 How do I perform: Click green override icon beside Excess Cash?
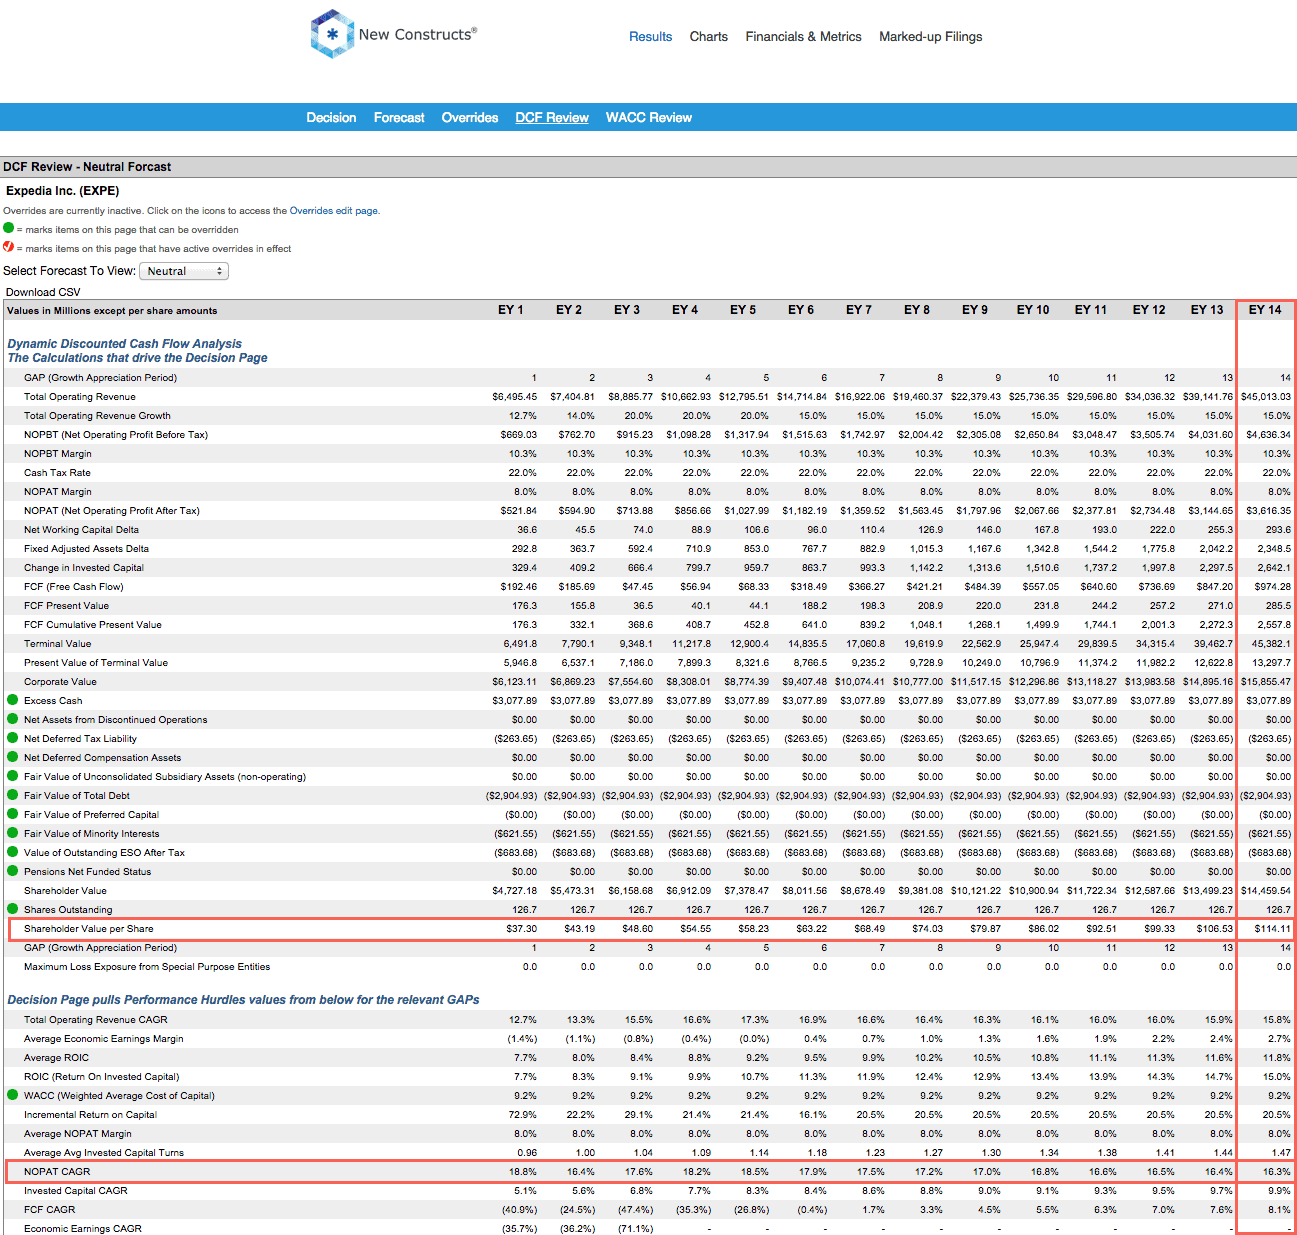point(12,700)
